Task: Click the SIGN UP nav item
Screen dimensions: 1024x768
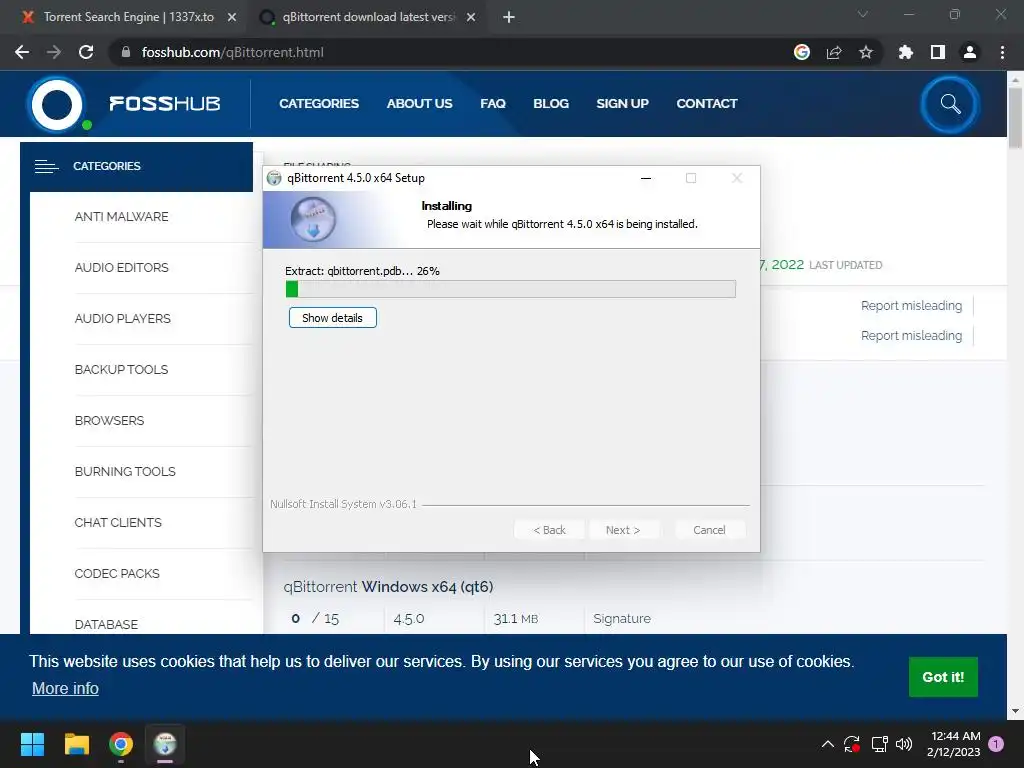Action: tap(622, 104)
